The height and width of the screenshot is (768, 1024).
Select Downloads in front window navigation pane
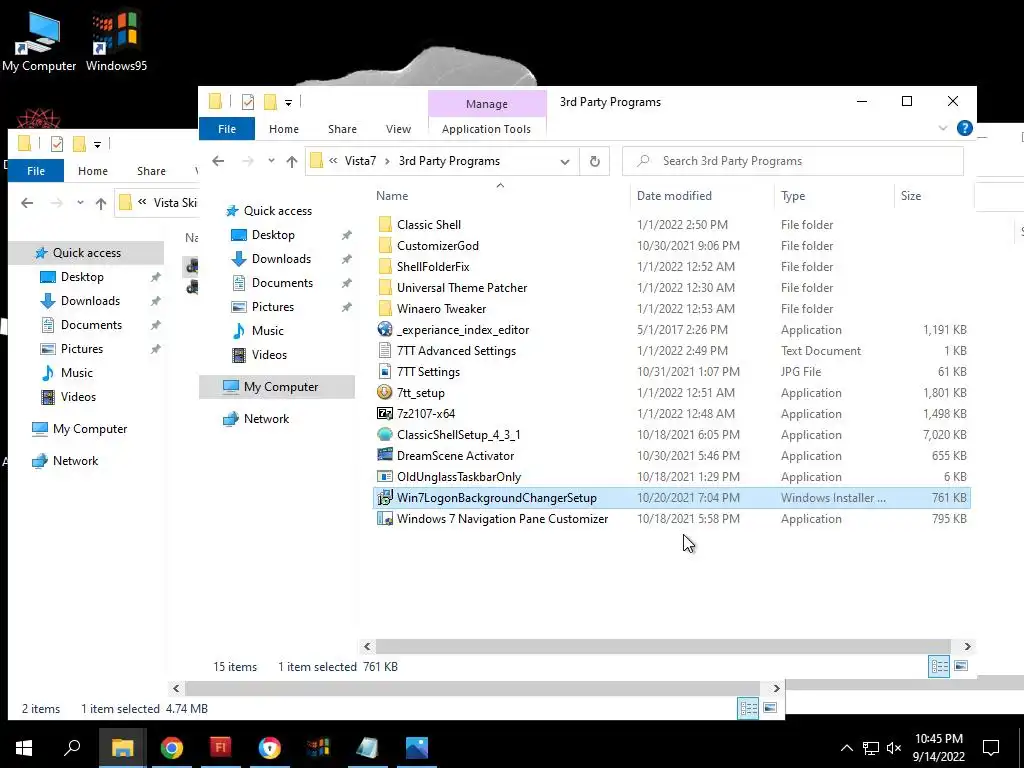(x=281, y=259)
